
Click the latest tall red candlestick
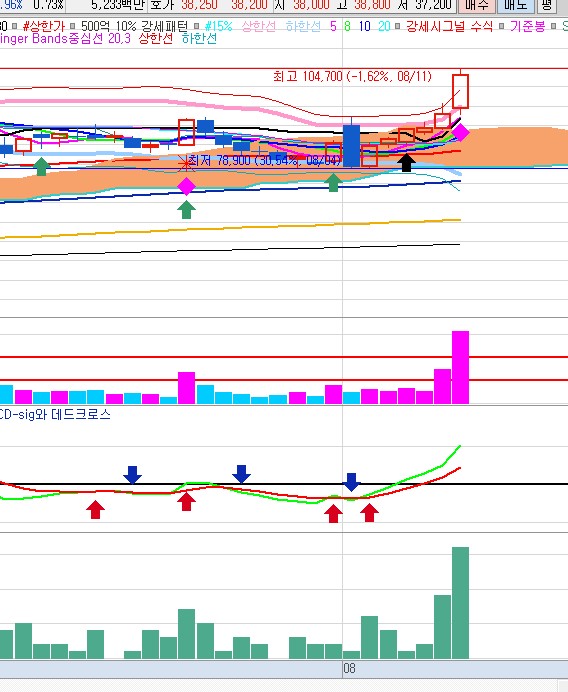(x=460, y=91)
